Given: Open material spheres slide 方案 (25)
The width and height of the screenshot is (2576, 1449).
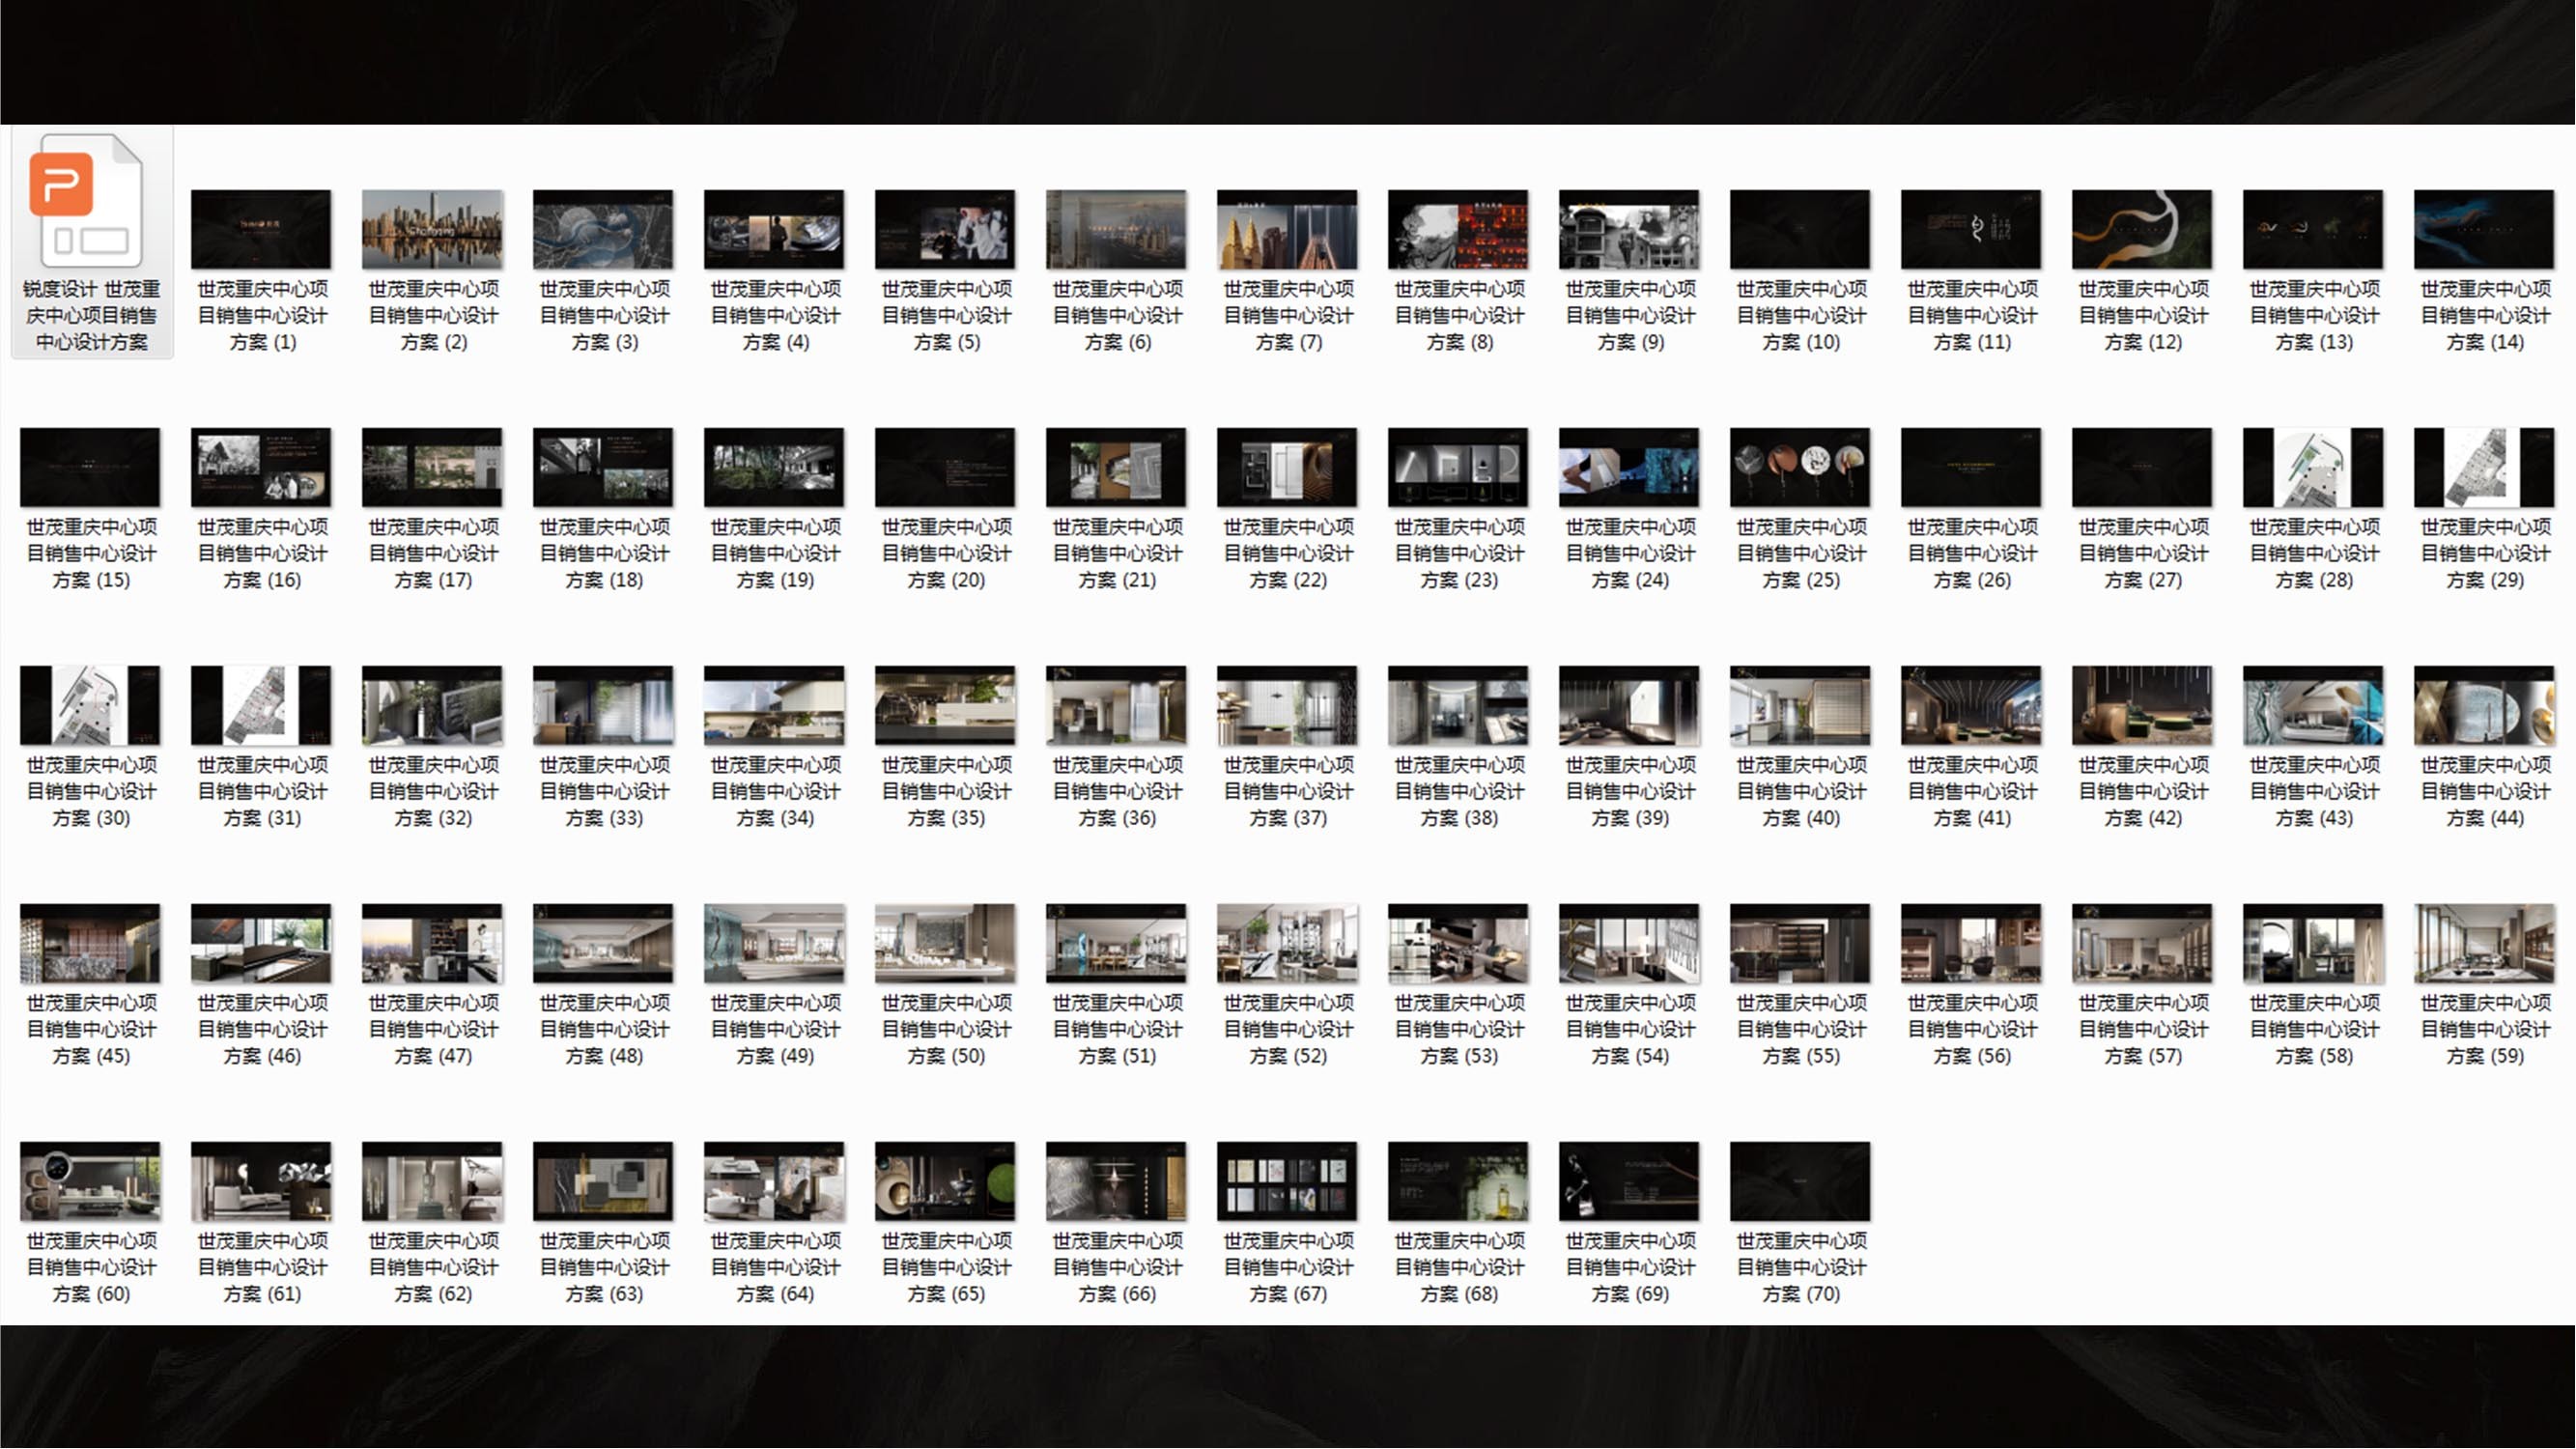Looking at the screenshot, I should pos(1800,467).
